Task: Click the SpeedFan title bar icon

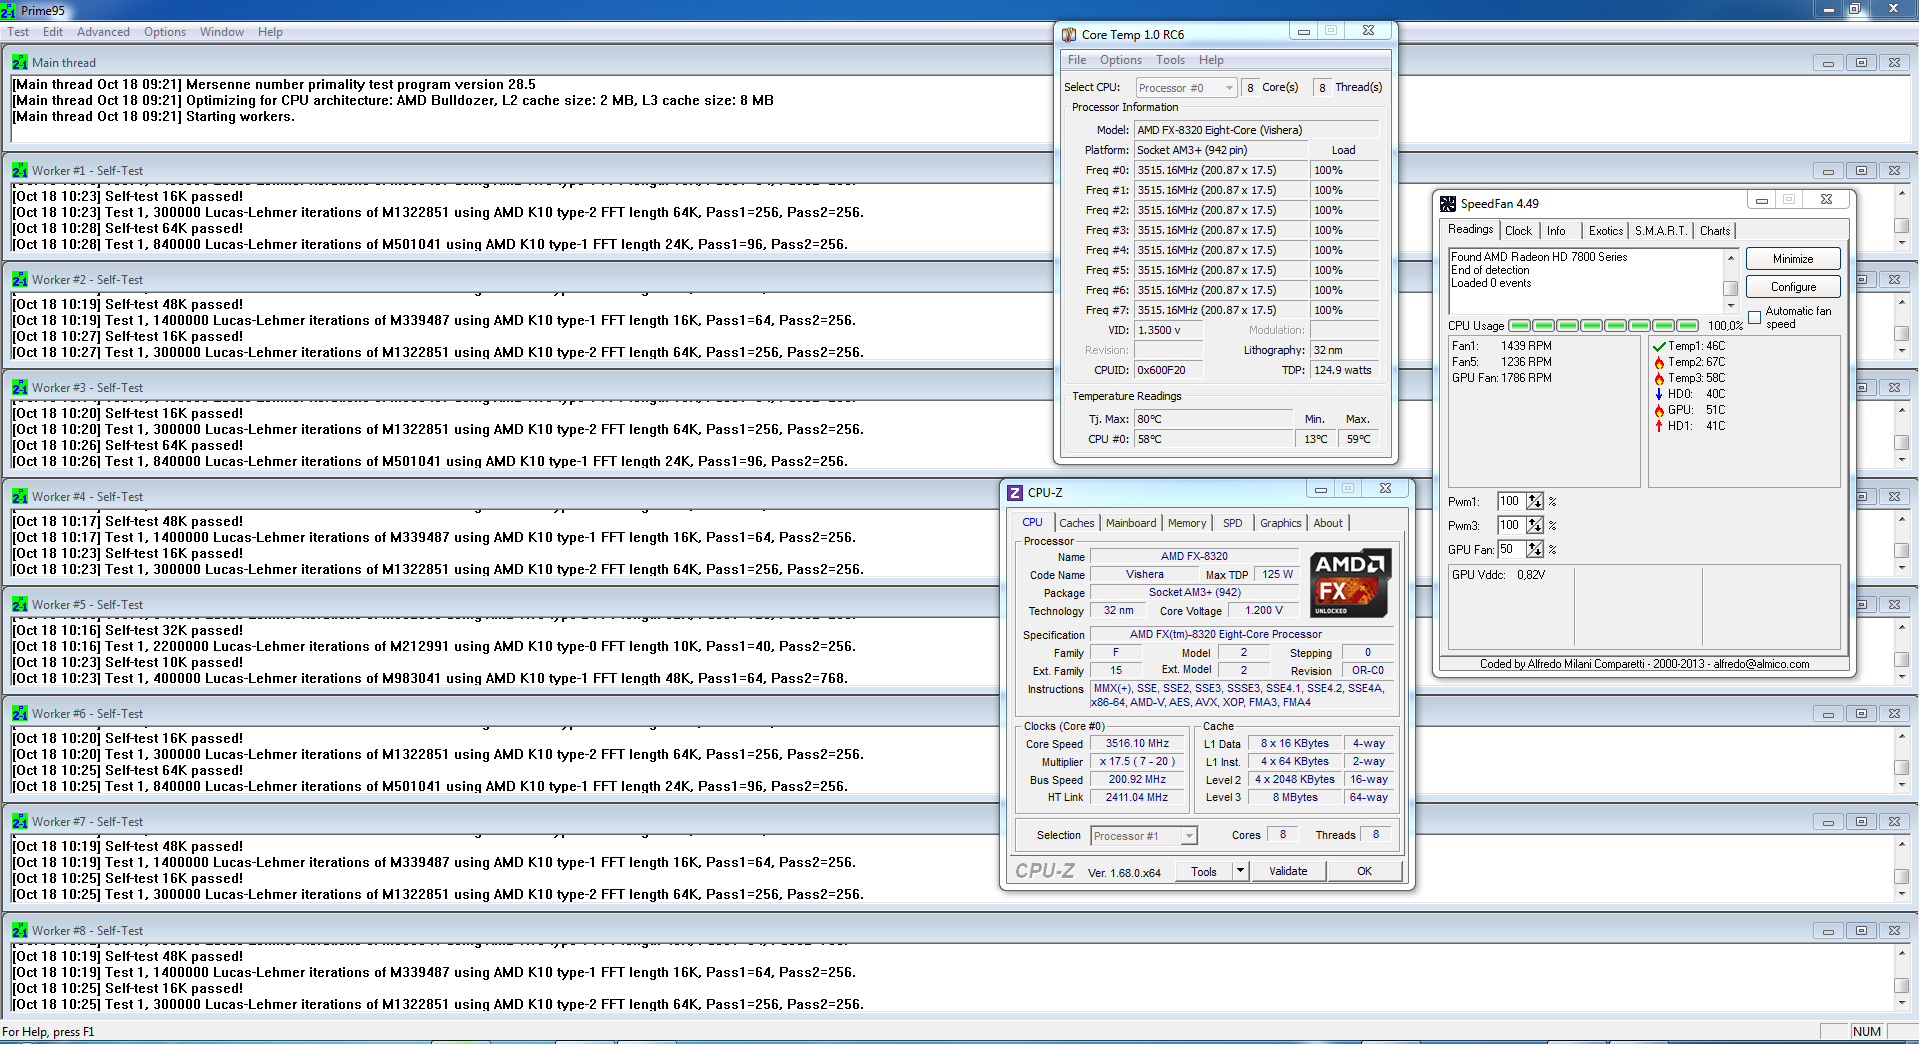Action: pos(1448,203)
